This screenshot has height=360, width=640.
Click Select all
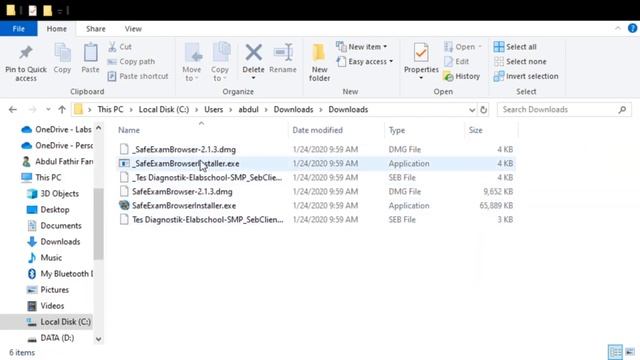(x=515, y=47)
